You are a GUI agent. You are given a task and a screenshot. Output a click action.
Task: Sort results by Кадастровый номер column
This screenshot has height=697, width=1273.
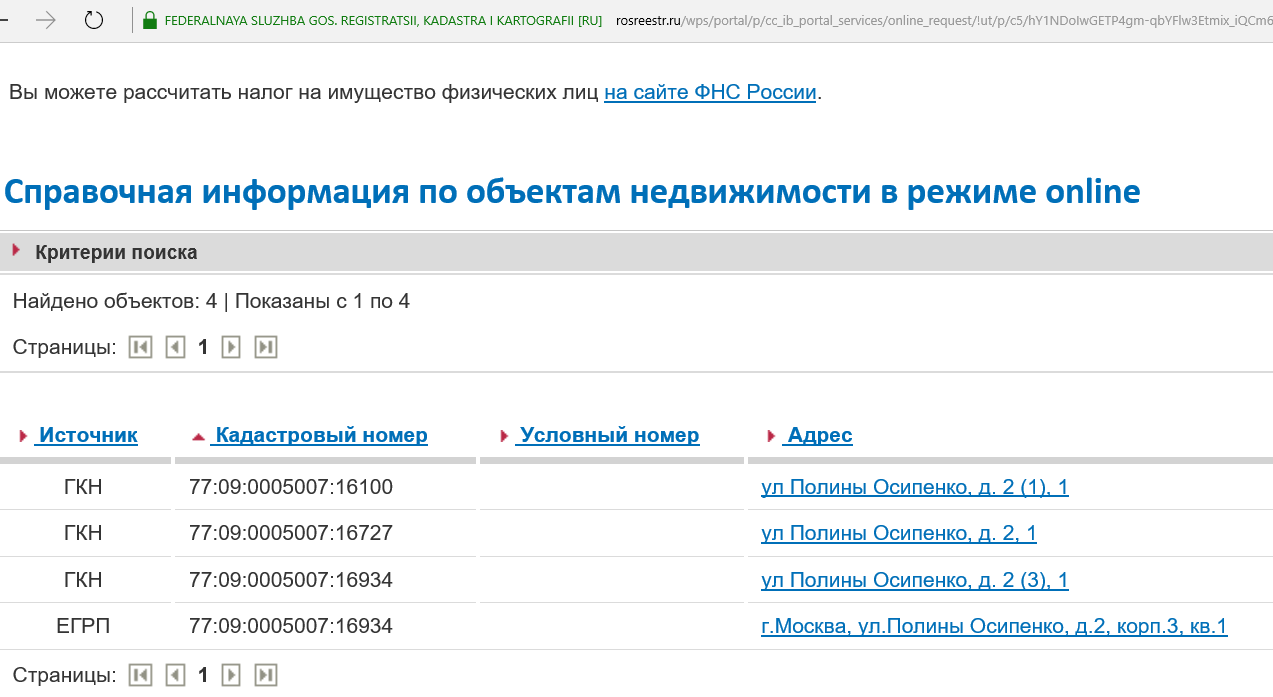(x=321, y=435)
